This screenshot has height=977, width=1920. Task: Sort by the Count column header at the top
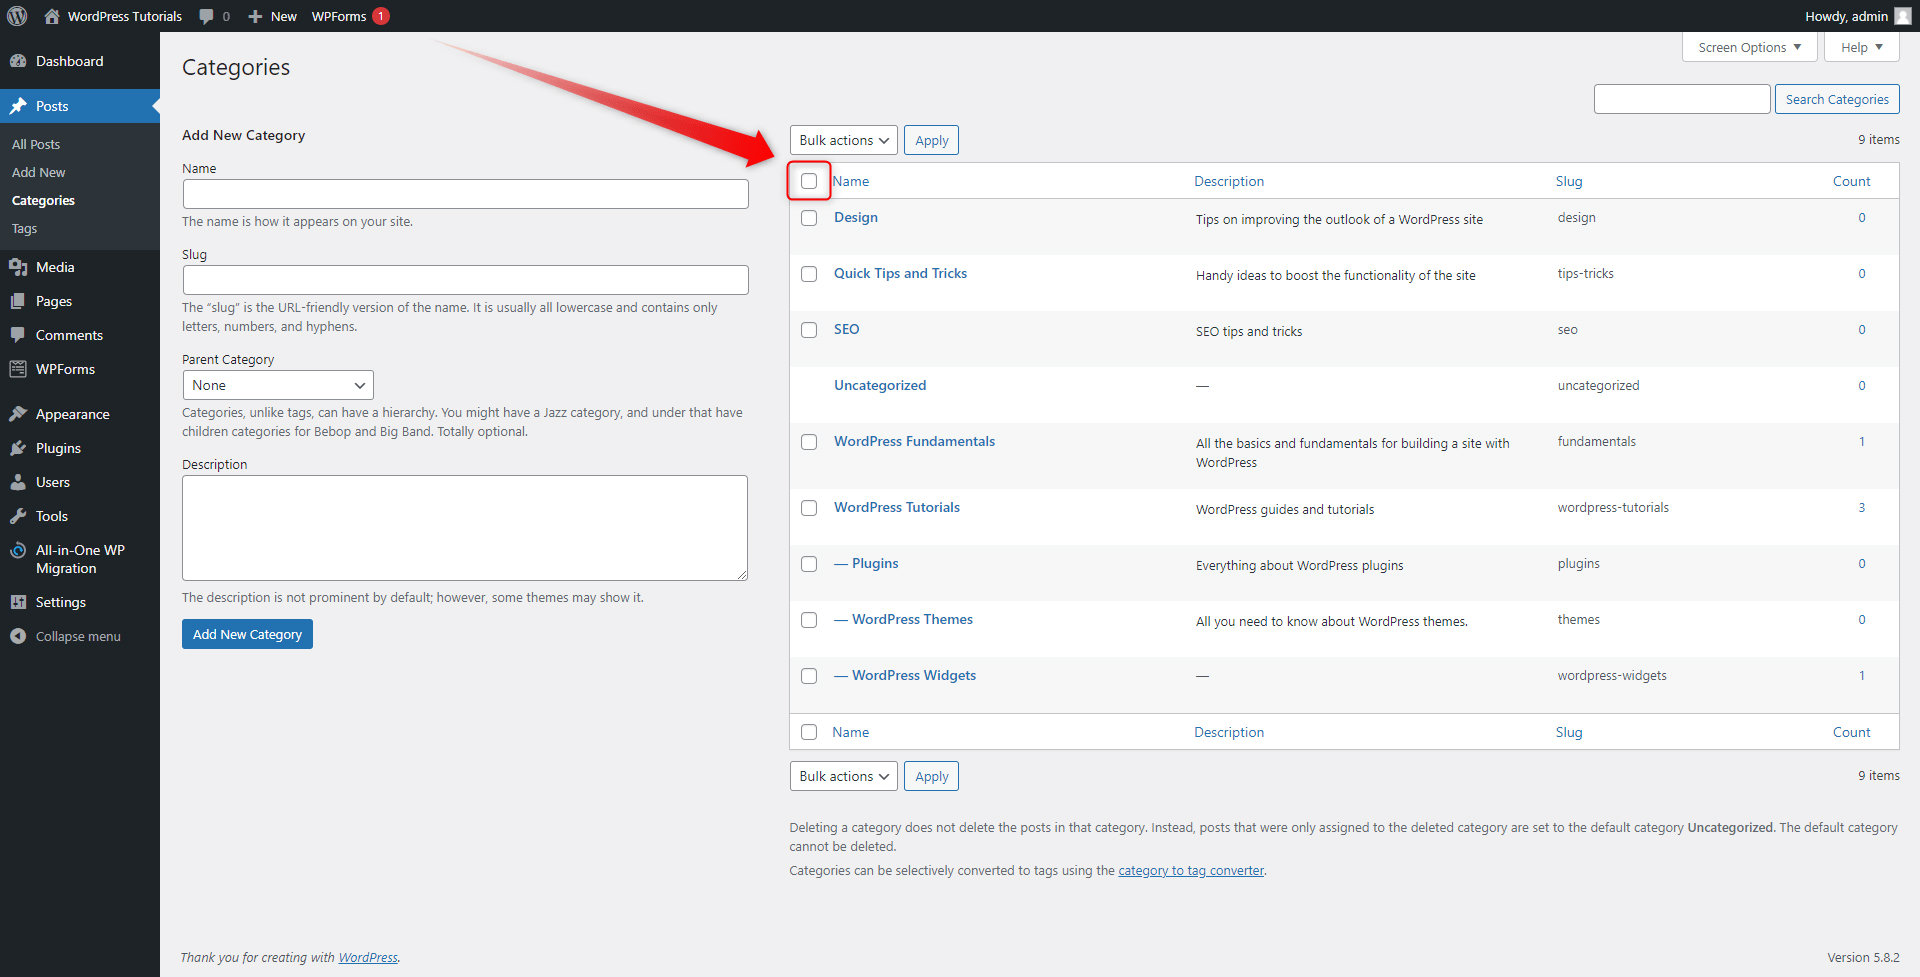[x=1851, y=181]
